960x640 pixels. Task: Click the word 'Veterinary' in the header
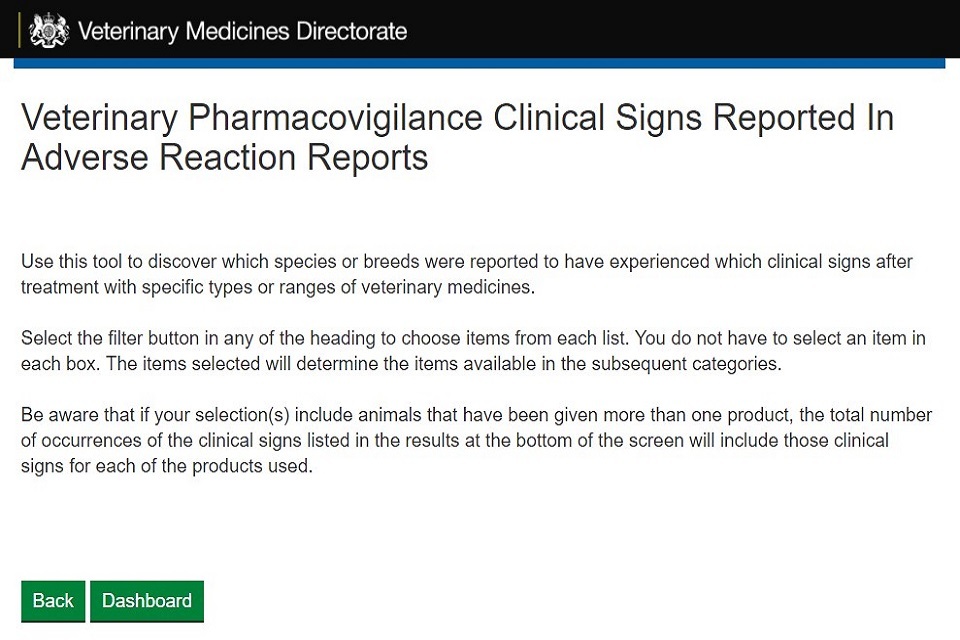(129, 31)
